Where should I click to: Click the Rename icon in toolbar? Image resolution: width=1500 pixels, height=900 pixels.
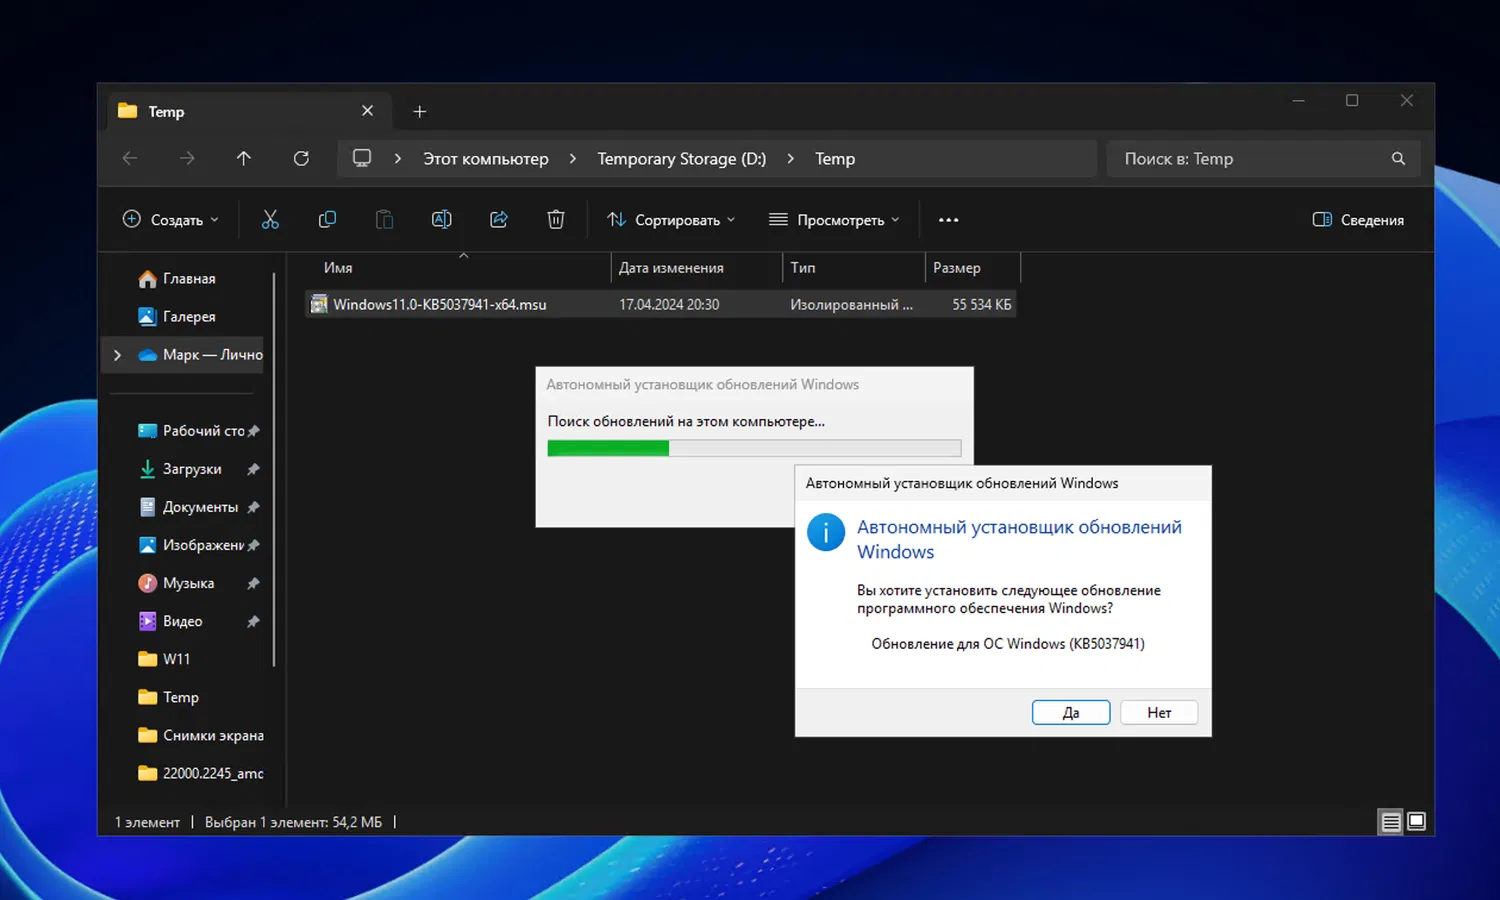tap(441, 220)
